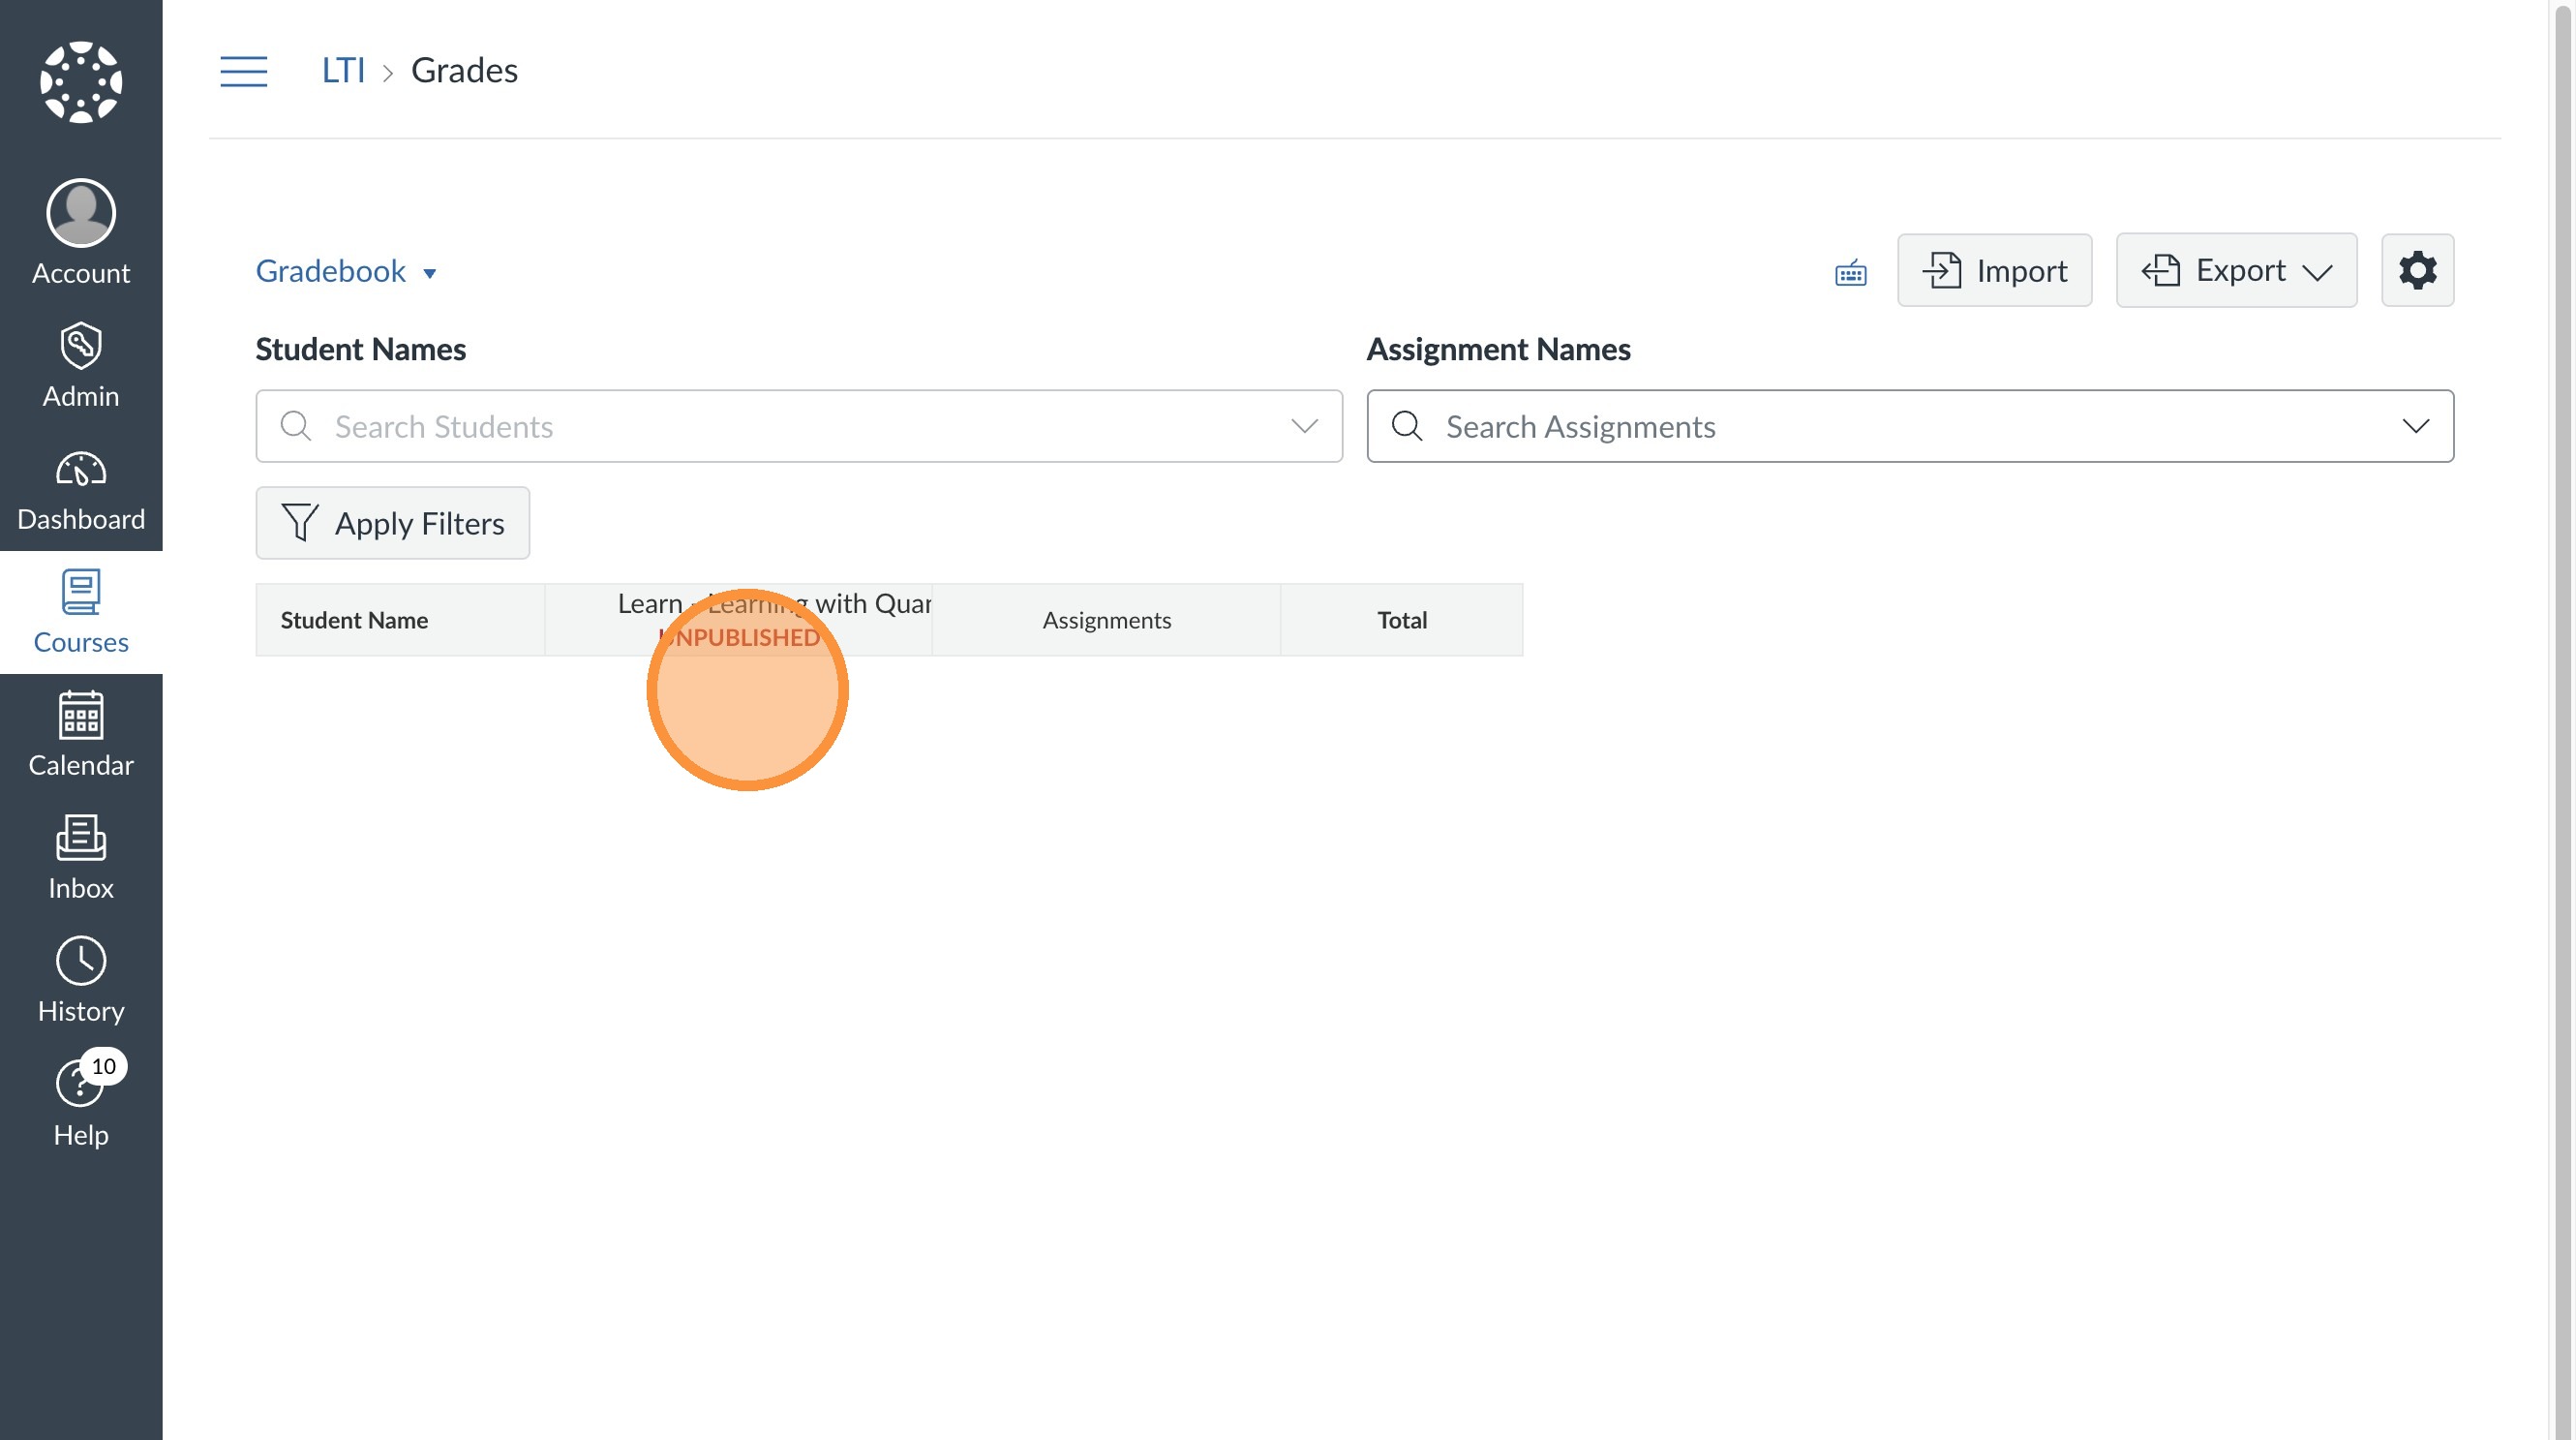
Task: Open the Courses book icon
Action: 81,593
